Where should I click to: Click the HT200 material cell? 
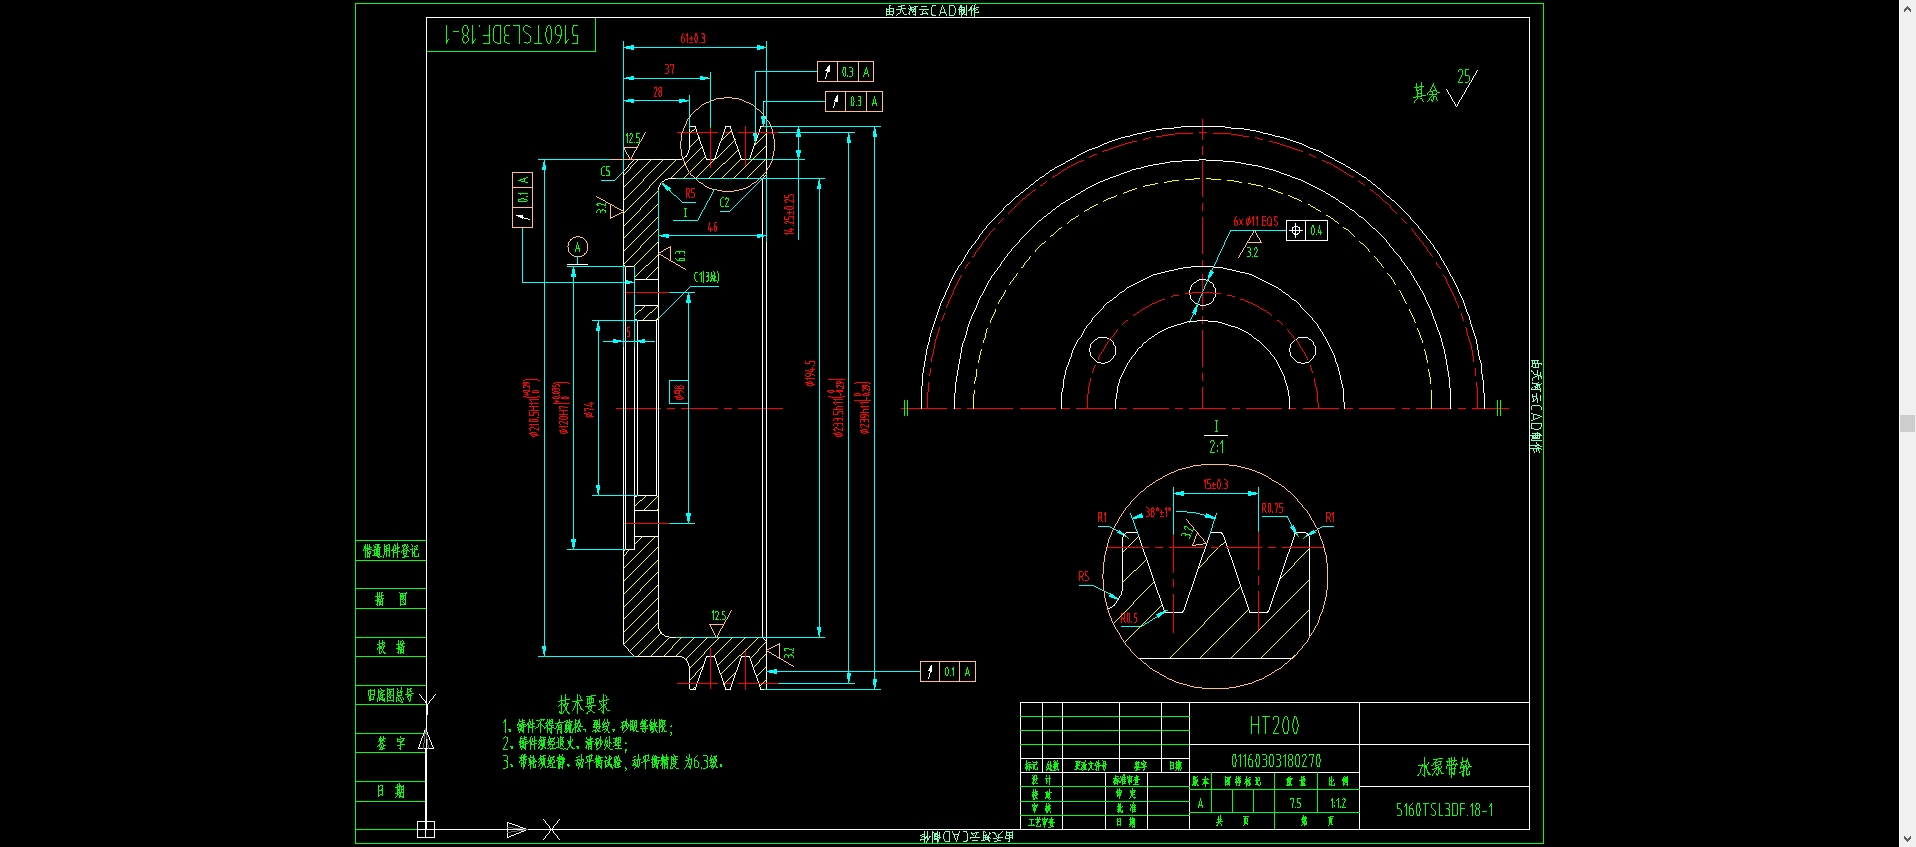click(x=1274, y=725)
